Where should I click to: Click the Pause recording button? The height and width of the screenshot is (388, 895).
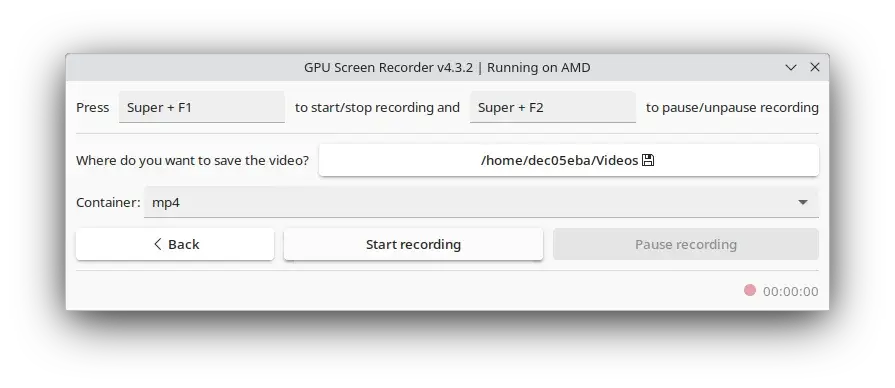click(x=686, y=244)
